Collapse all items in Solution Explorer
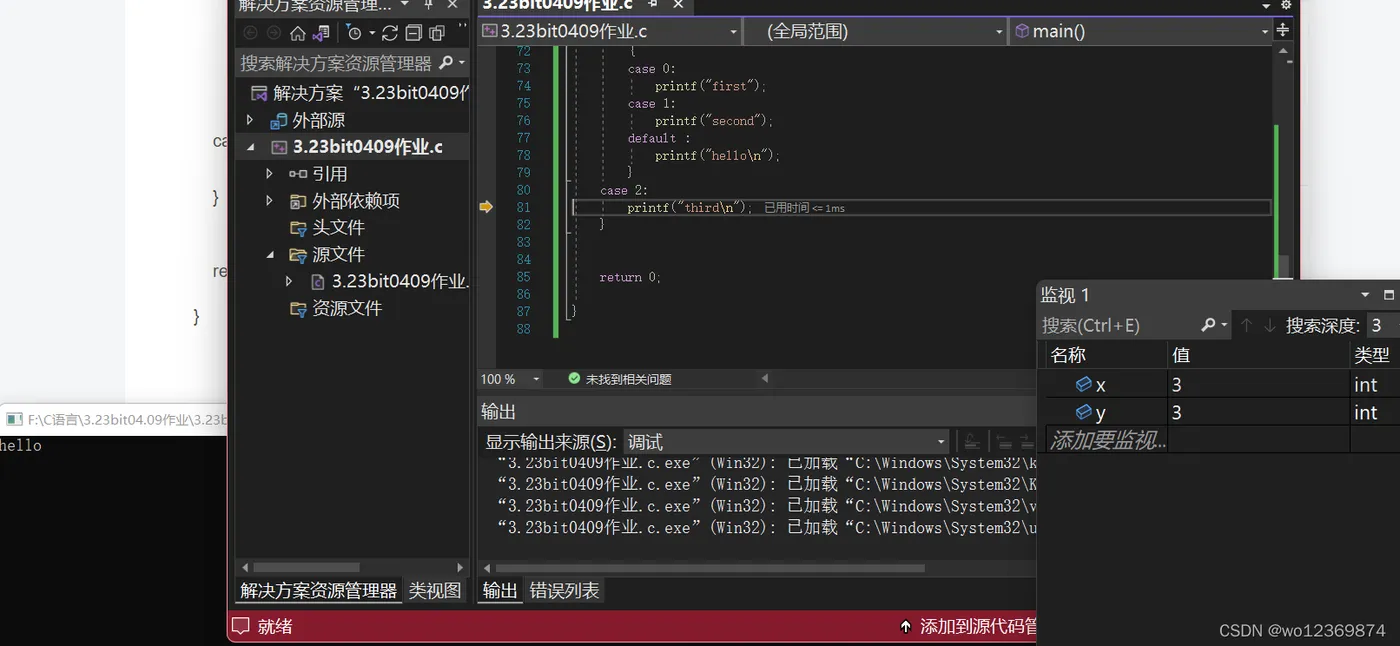Viewport: 1400px width, 646px height. [x=413, y=33]
